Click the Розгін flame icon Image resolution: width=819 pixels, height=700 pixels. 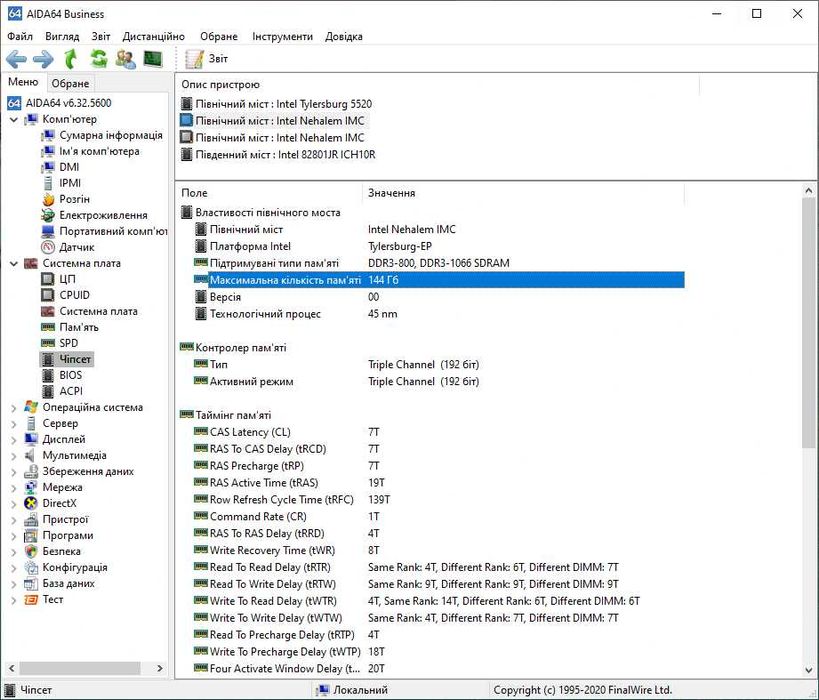pos(48,200)
